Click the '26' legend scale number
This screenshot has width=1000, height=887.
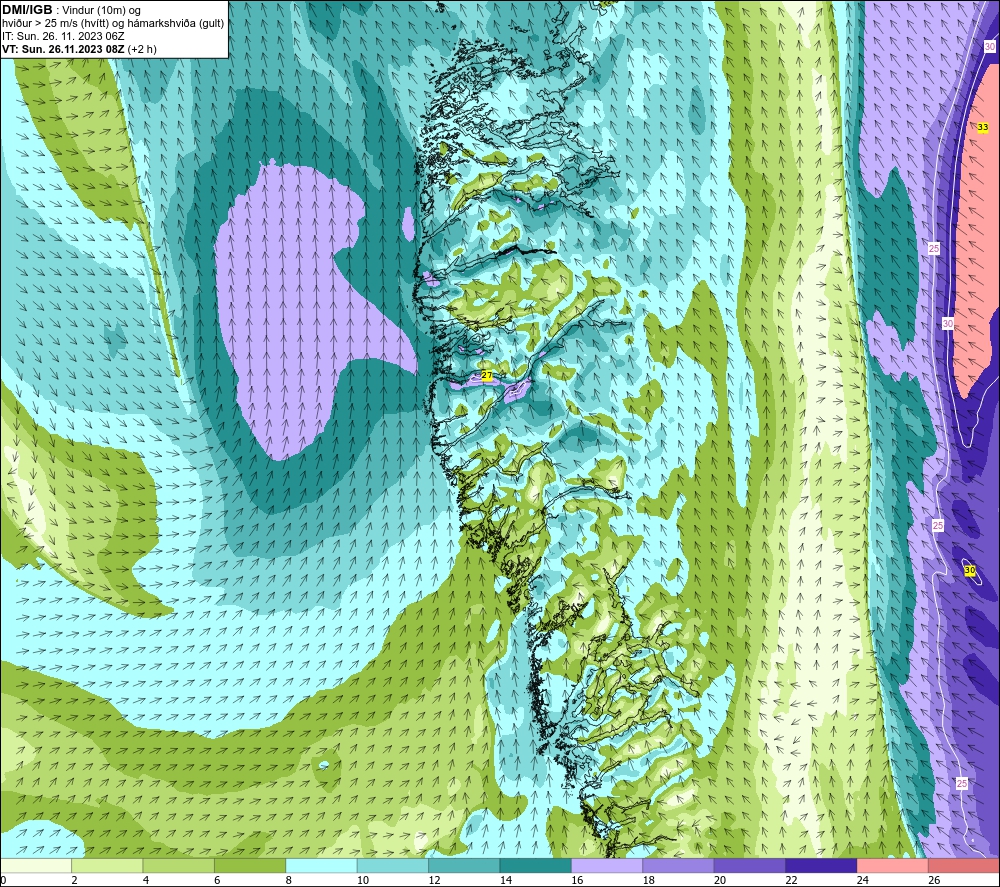[934, 880]
